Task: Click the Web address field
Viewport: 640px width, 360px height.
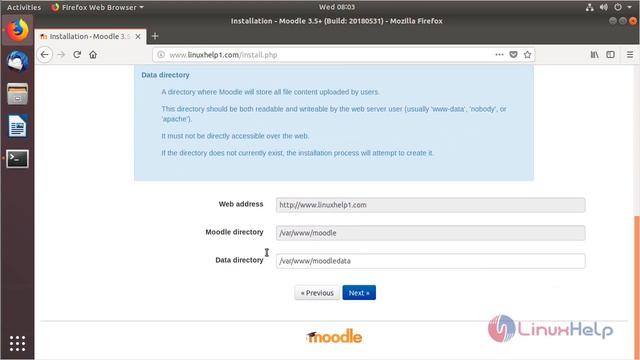Action: pos(430,205)
